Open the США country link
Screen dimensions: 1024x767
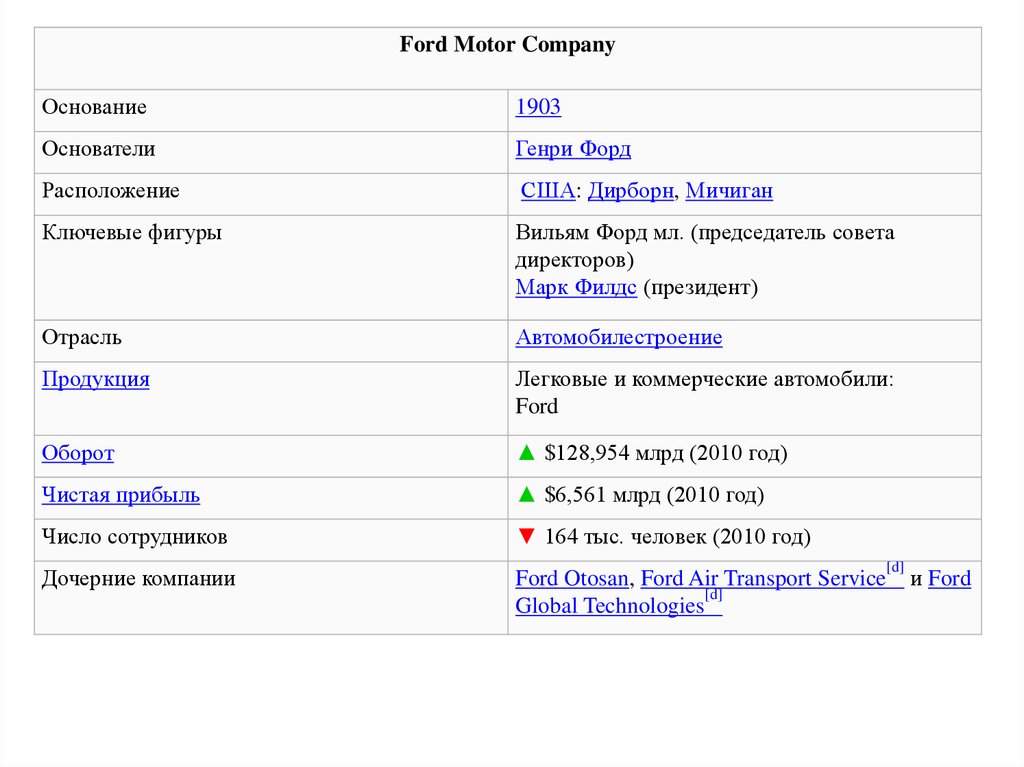(547, 191)
